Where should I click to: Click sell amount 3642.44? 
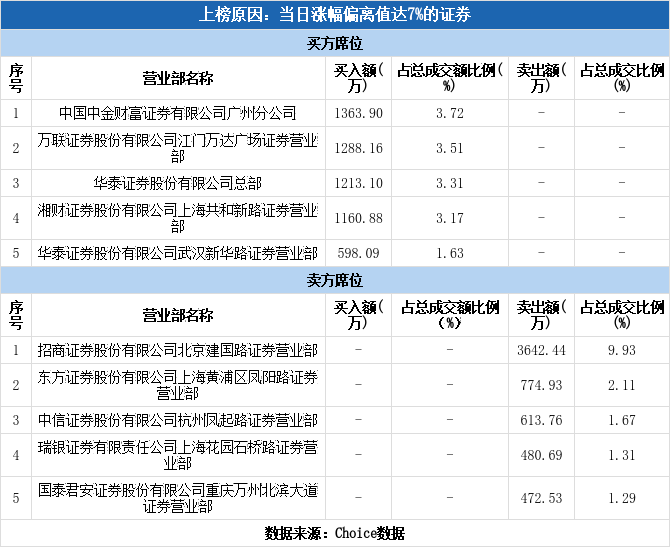[541, 350]
